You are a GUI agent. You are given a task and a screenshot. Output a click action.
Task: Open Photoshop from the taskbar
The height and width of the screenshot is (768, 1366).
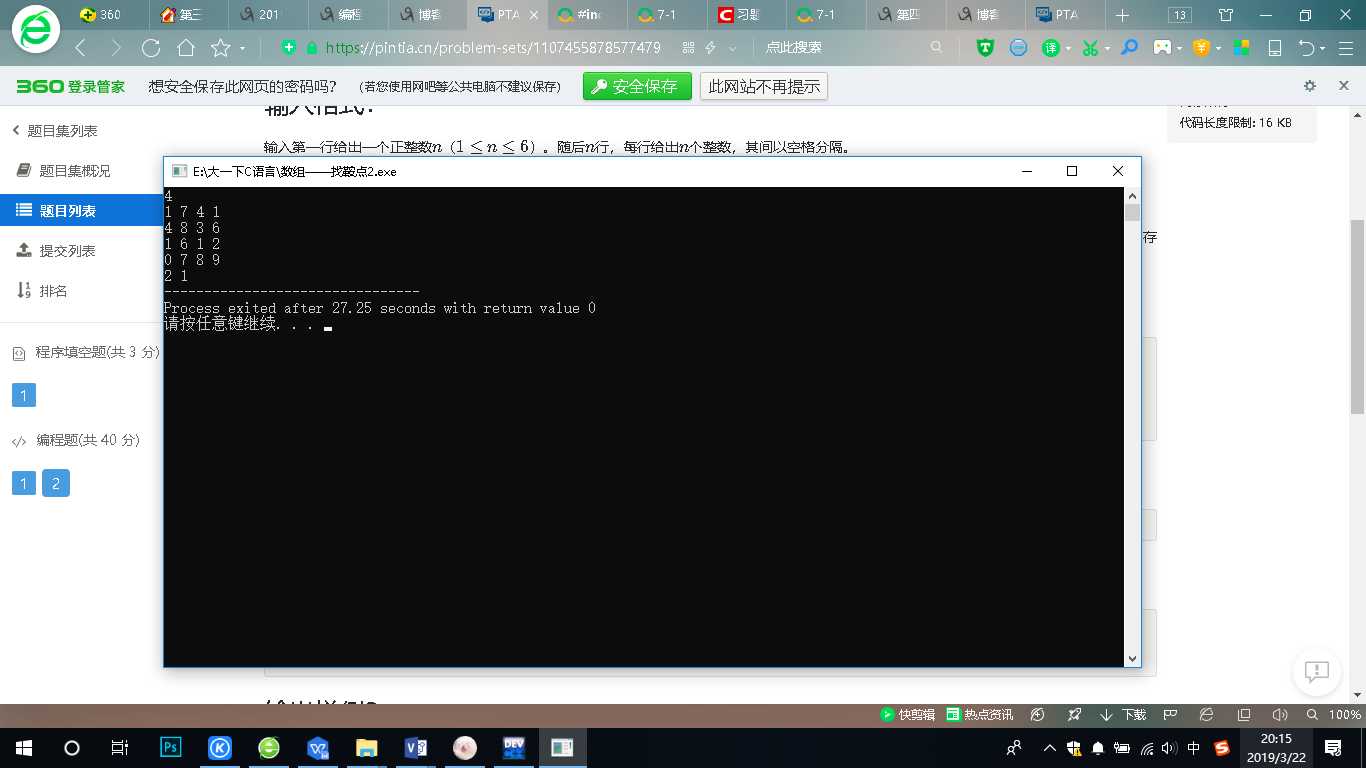coord(171,748)
